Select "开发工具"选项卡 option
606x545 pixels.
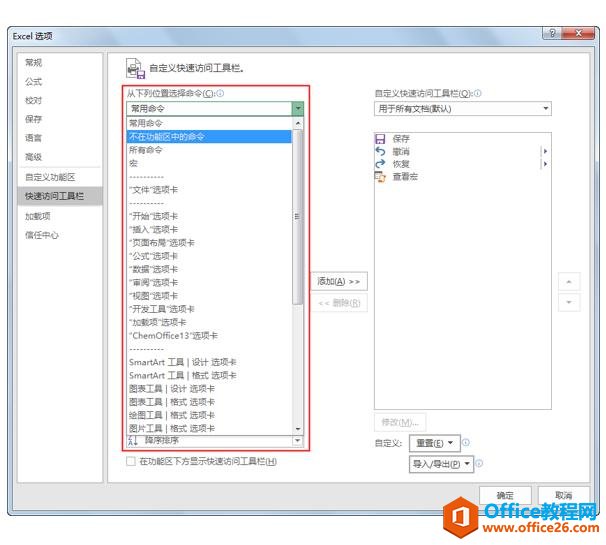(x=209, y=309)
